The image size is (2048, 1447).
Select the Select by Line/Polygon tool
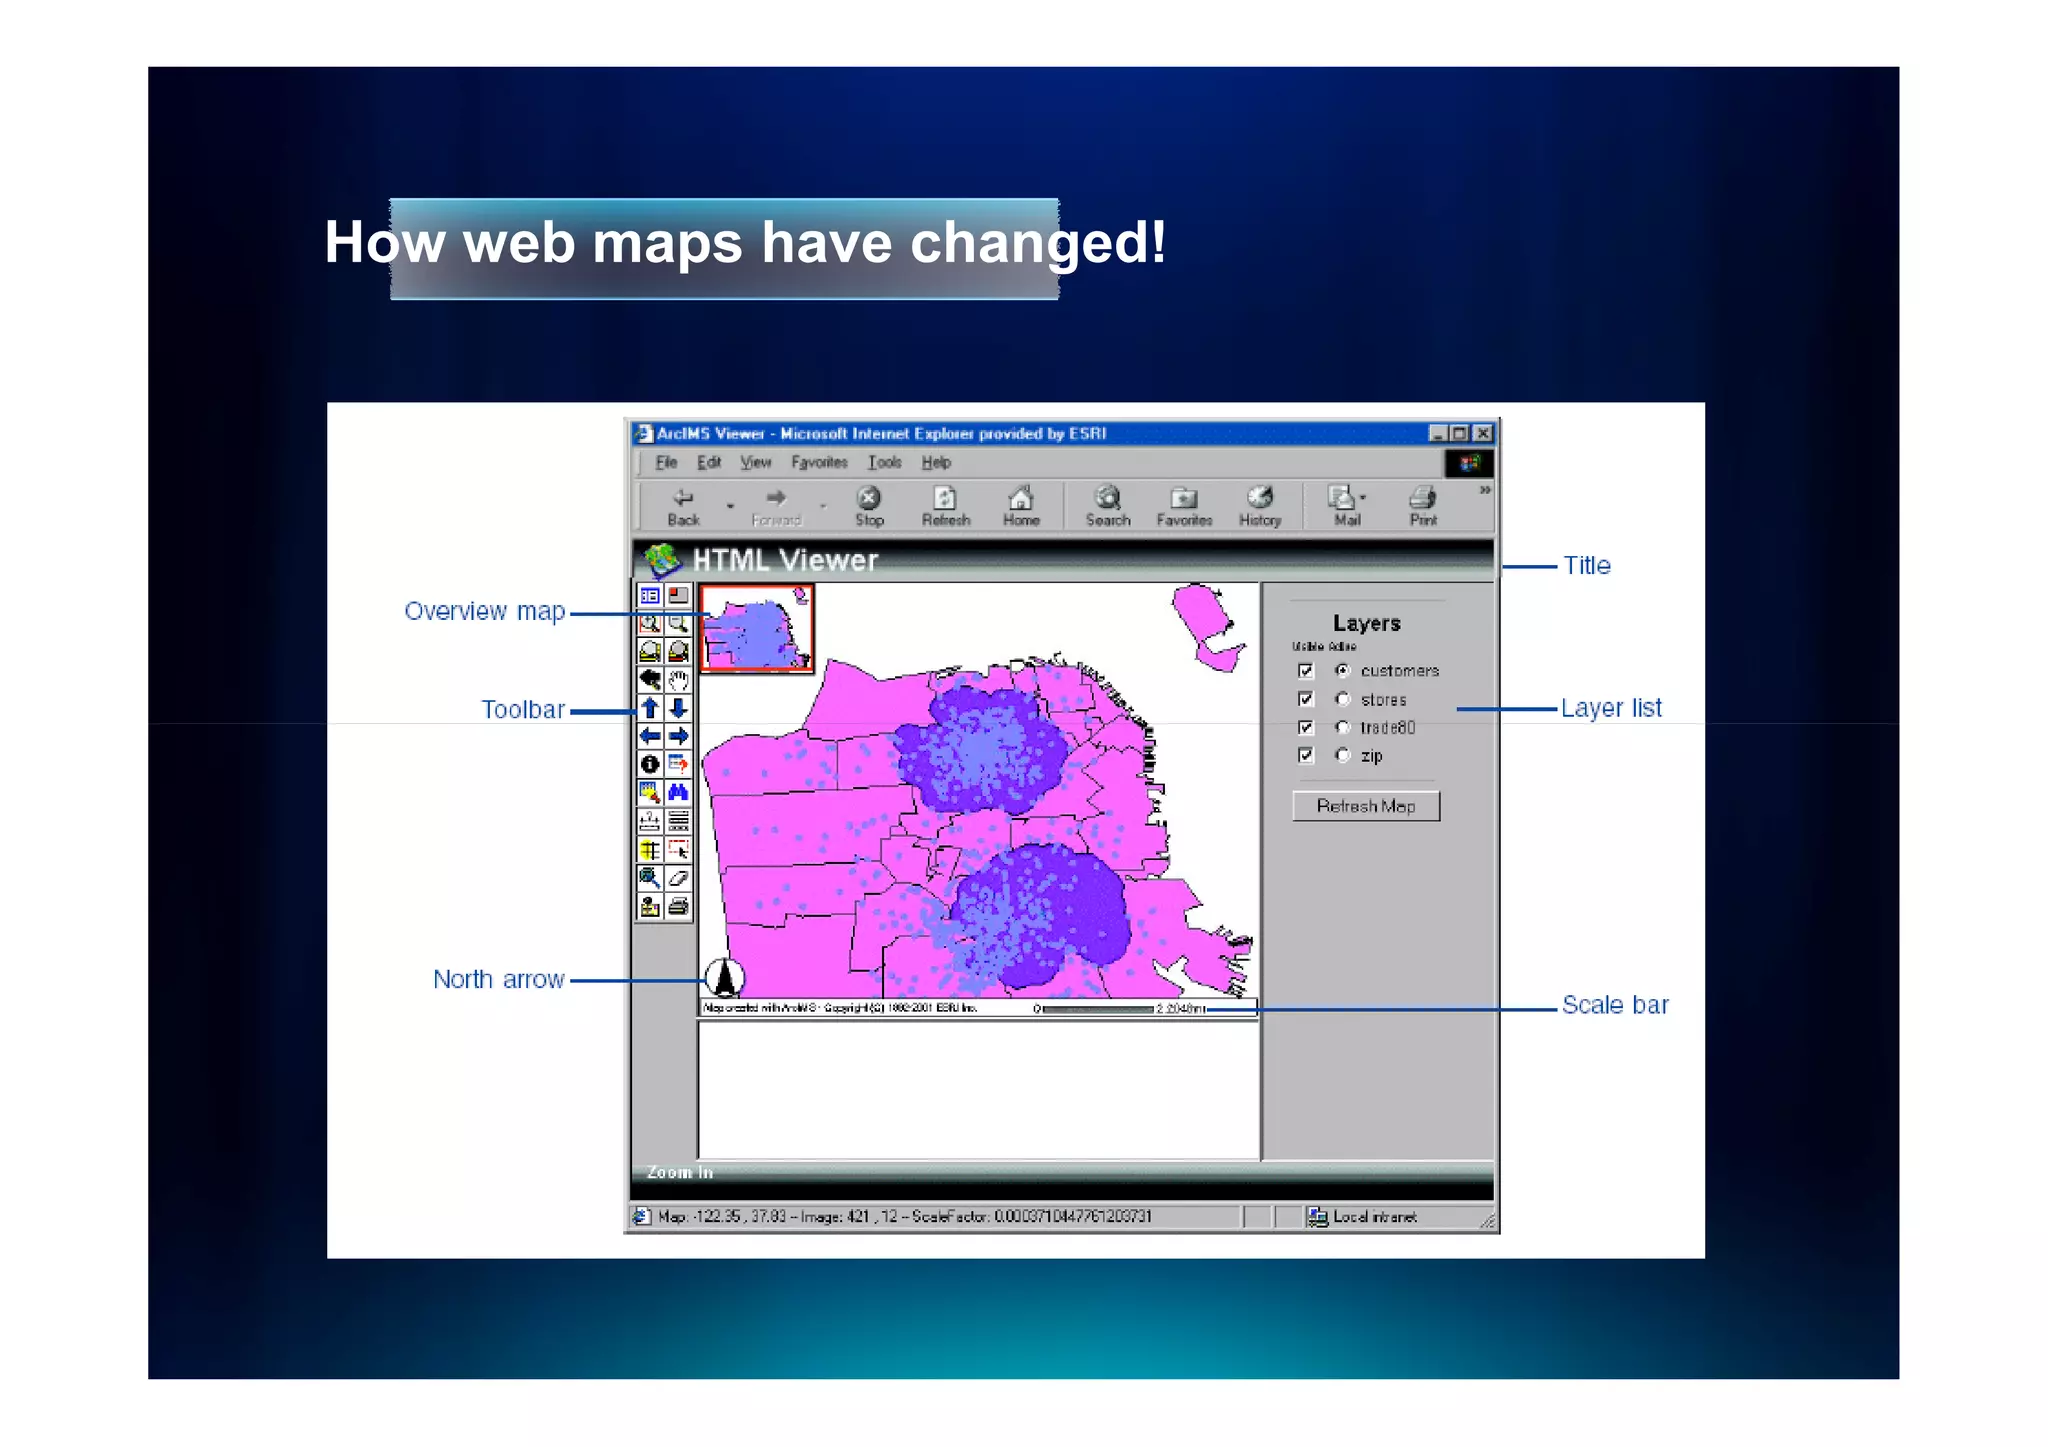[x=650, y=878]
